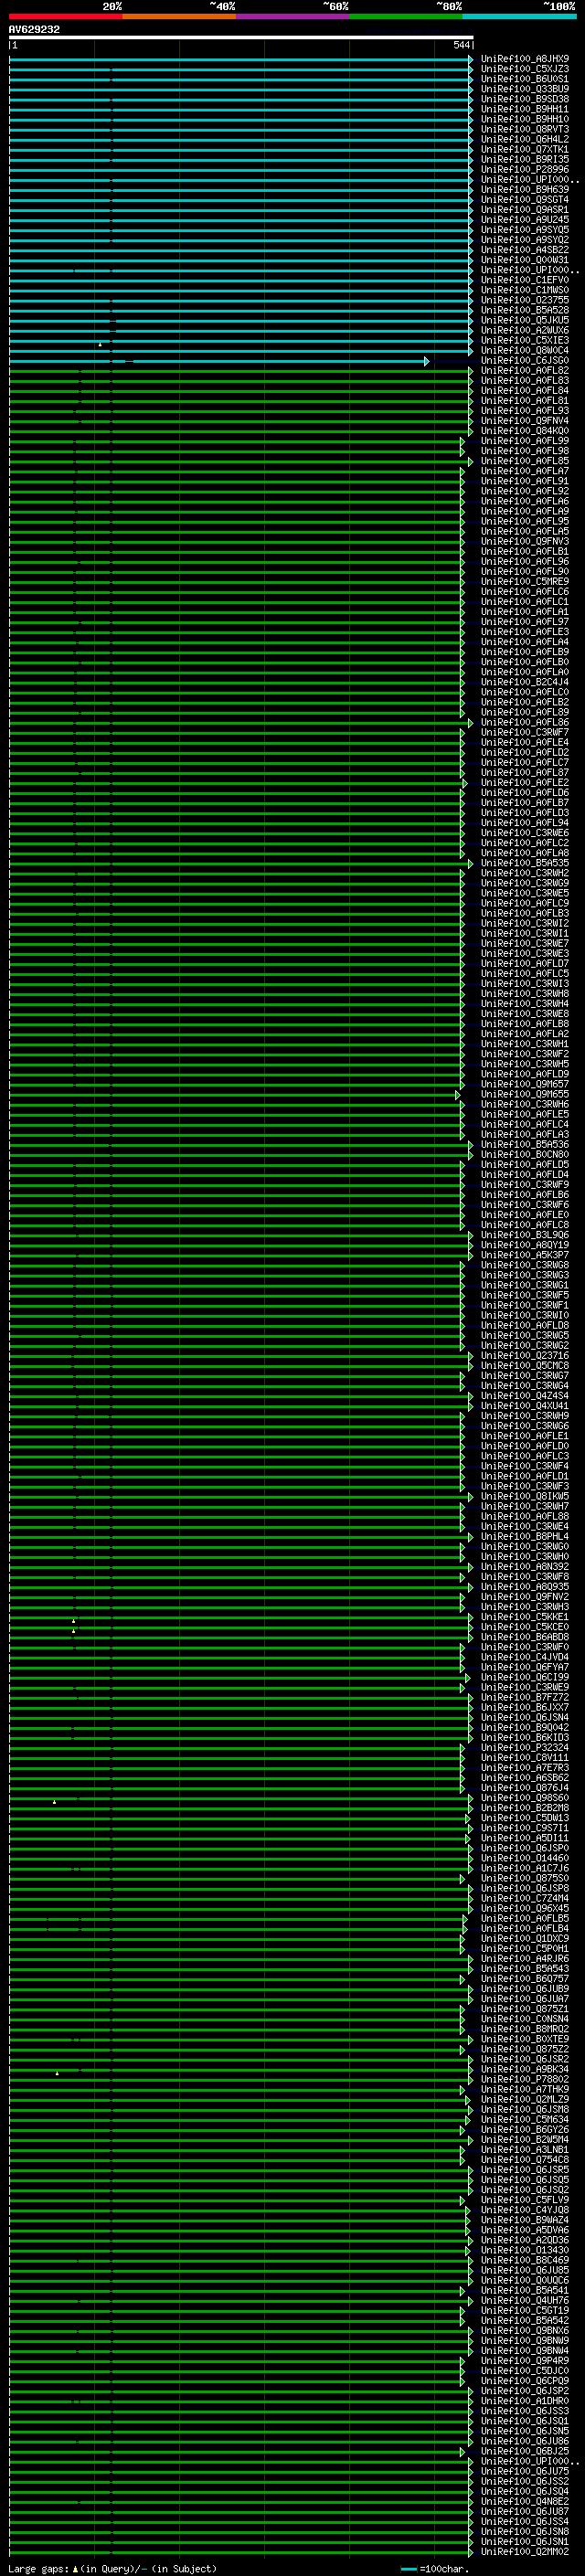585x2576 pixels.
Task: Open the UniRef100_Q4Z4S4 entry
Action: pos(525,1395)
